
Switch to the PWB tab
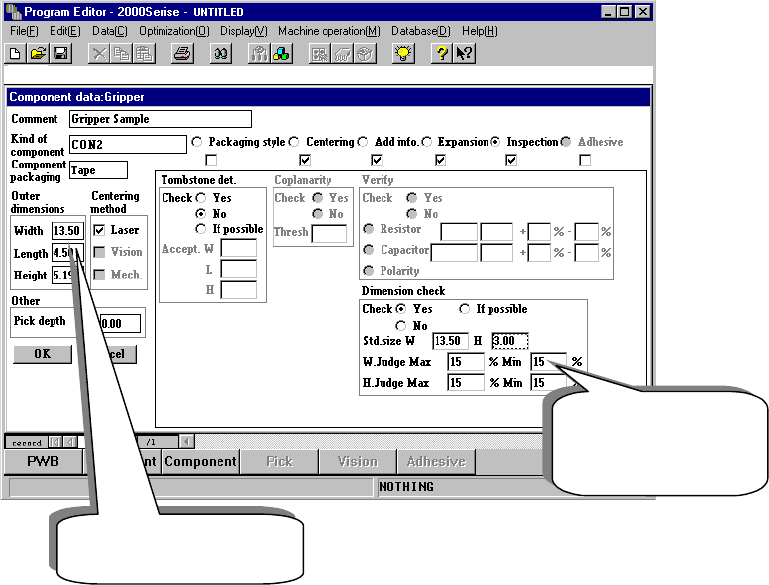tap(42, 462)
